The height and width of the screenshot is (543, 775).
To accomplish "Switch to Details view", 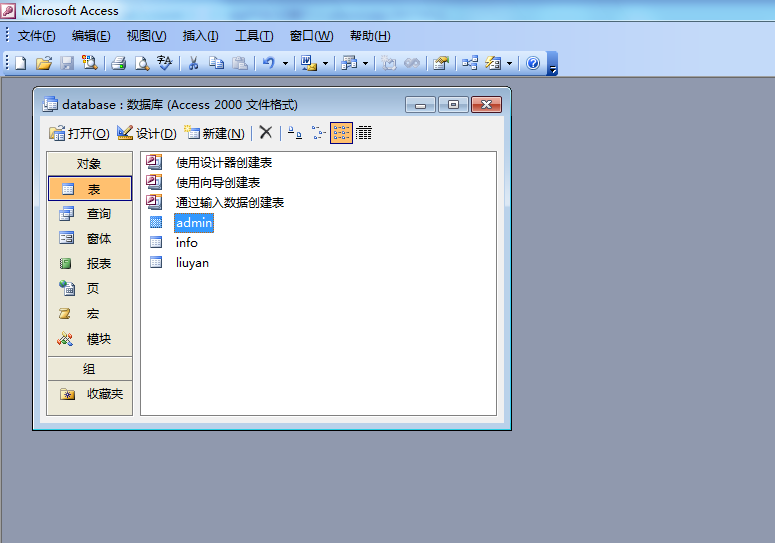I will pos(364,133).
